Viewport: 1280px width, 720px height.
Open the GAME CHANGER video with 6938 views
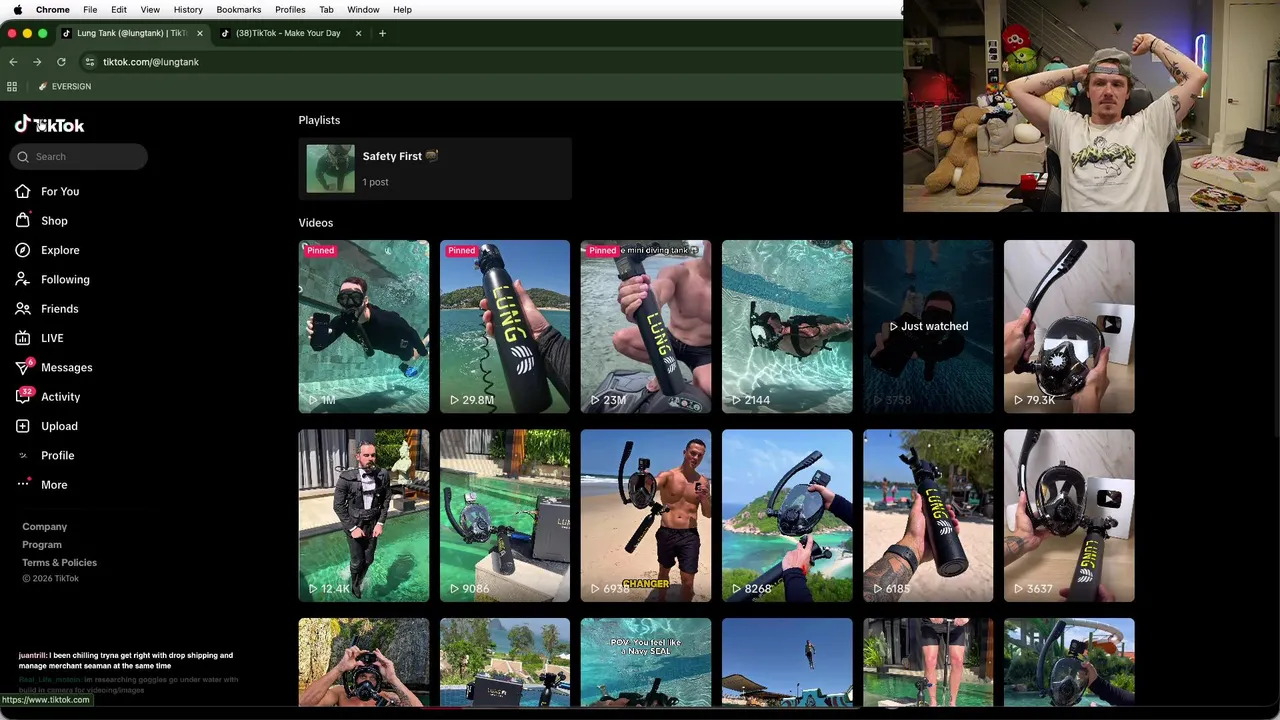[646, 516]
